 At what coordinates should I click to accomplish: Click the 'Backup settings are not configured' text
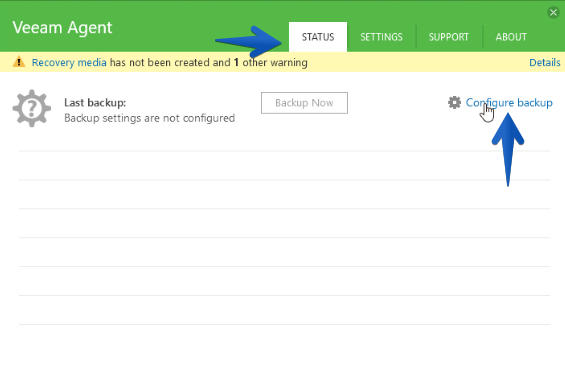click(x=150, y=118)
